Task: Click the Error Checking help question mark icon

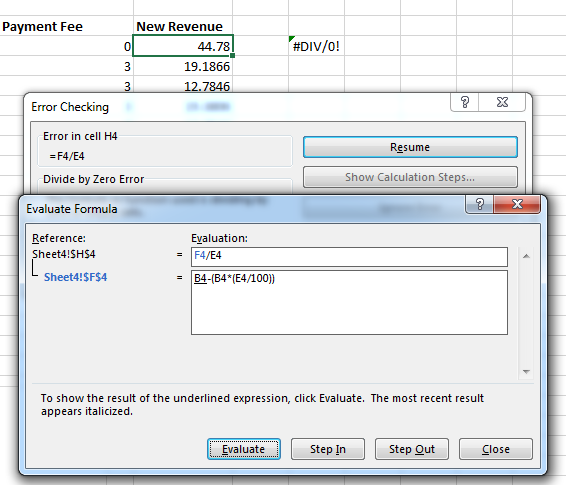Action: click(x=465, y=102)
